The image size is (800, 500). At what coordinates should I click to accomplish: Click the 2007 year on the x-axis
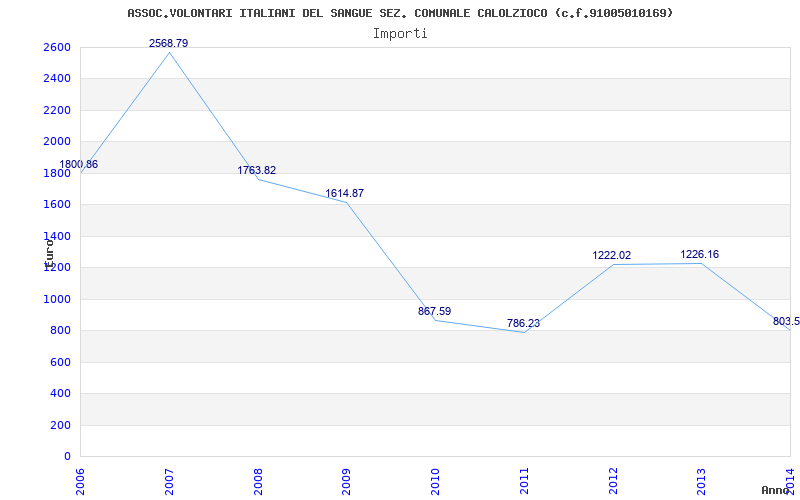click(x=169, y=479)
